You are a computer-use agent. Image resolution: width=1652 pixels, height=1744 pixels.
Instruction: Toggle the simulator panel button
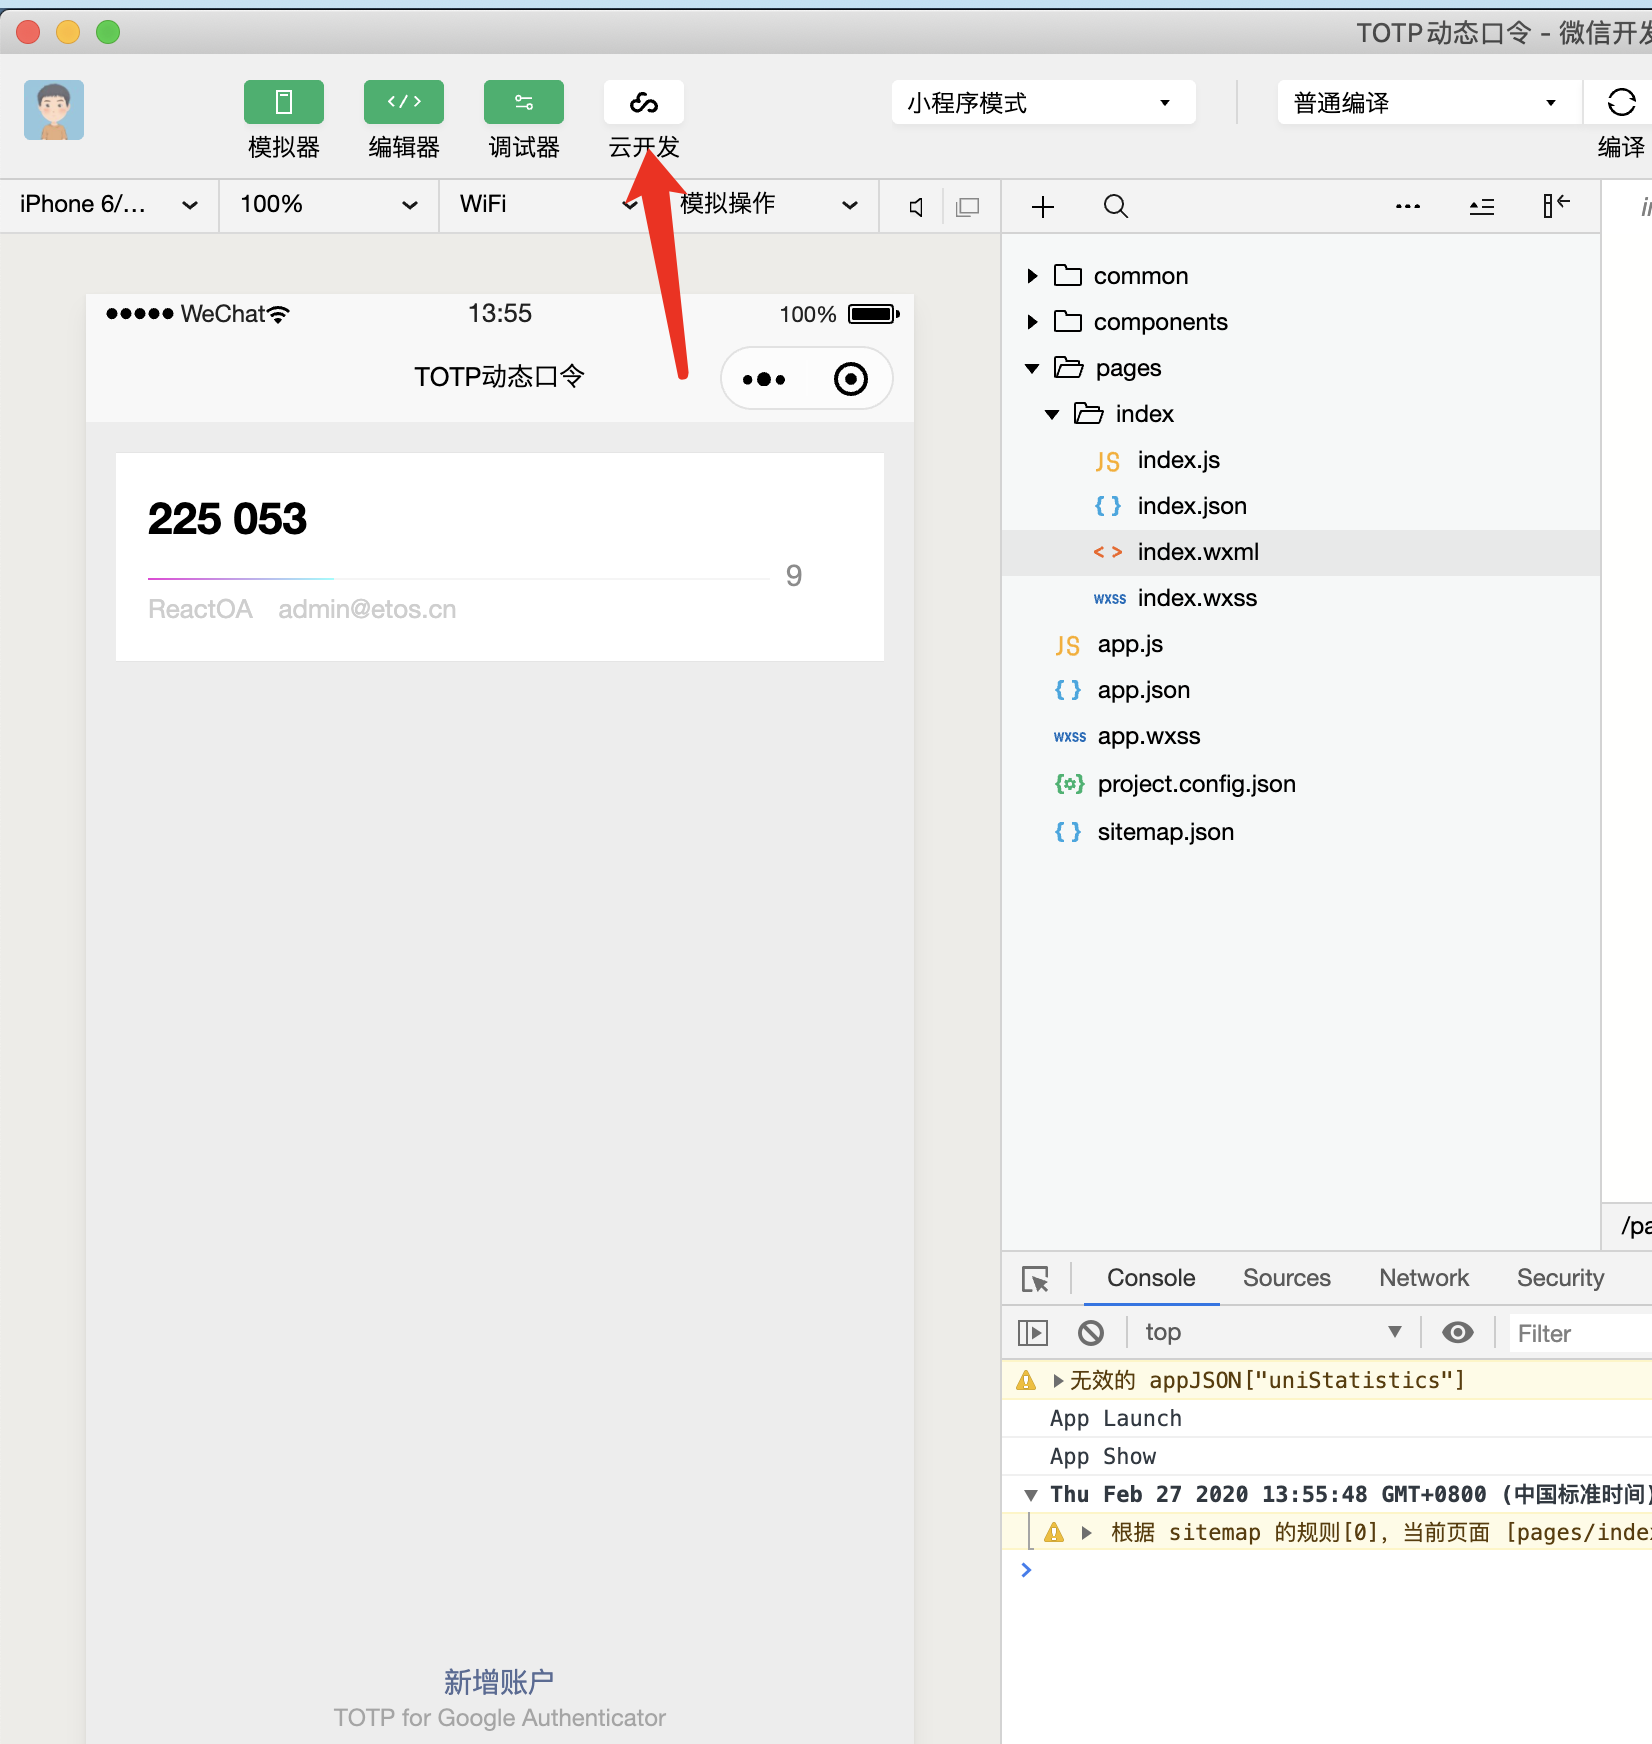coord(284,102)
